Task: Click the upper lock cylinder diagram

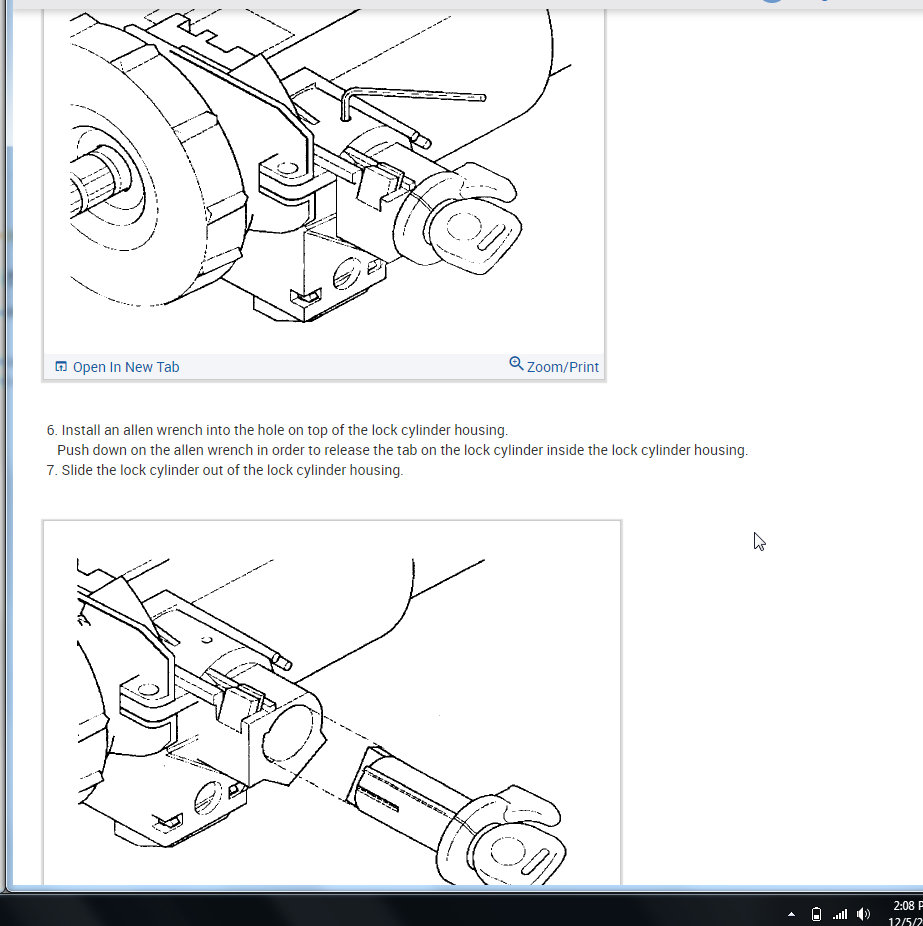Action: coord(324,180)
